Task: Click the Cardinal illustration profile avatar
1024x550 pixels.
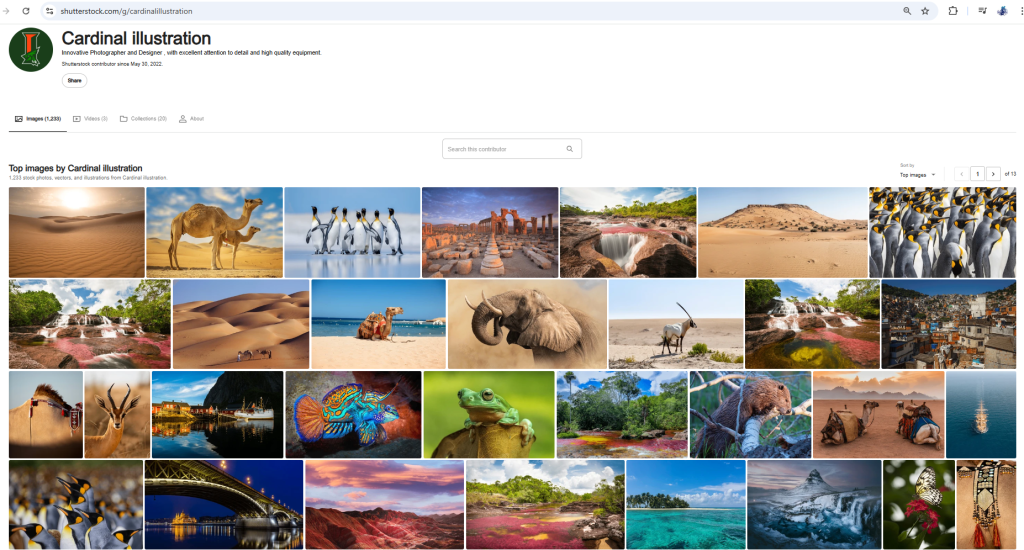Action: point(31,50)
